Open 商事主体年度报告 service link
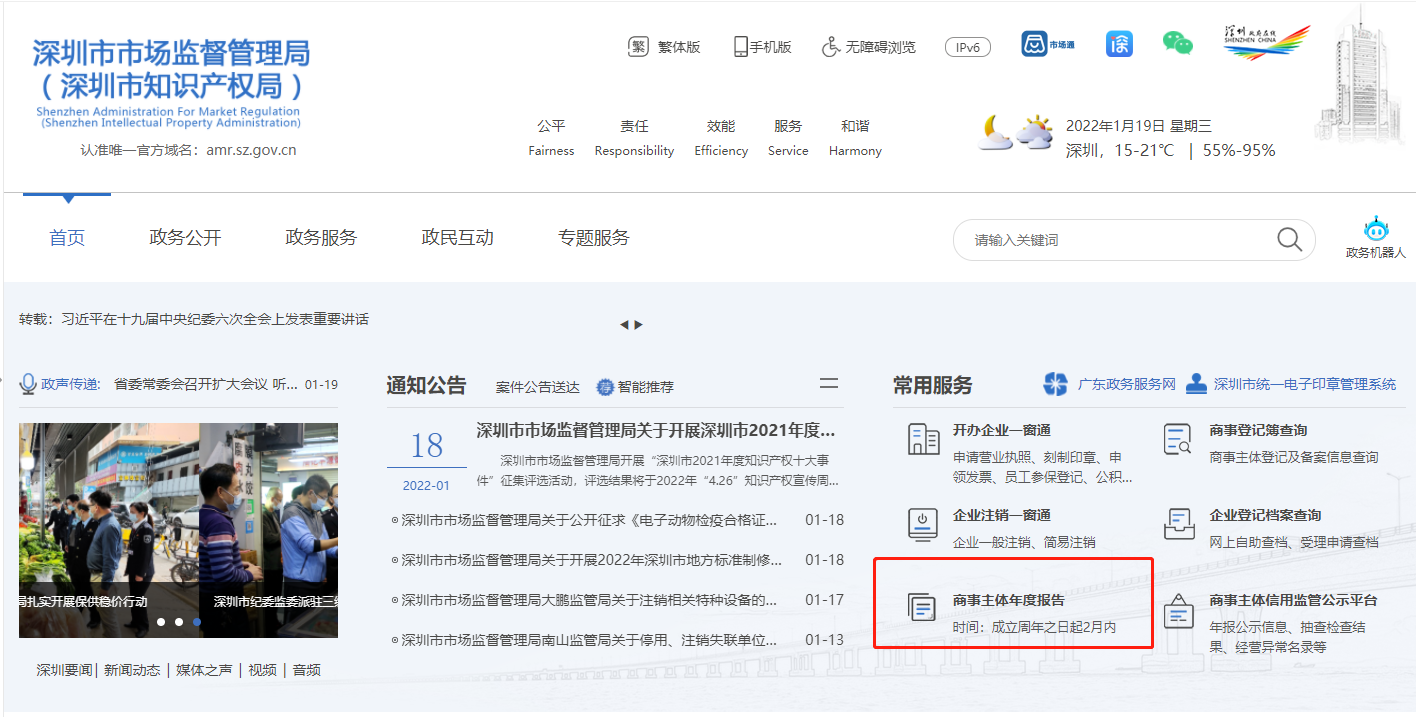 pos(1008,600)
